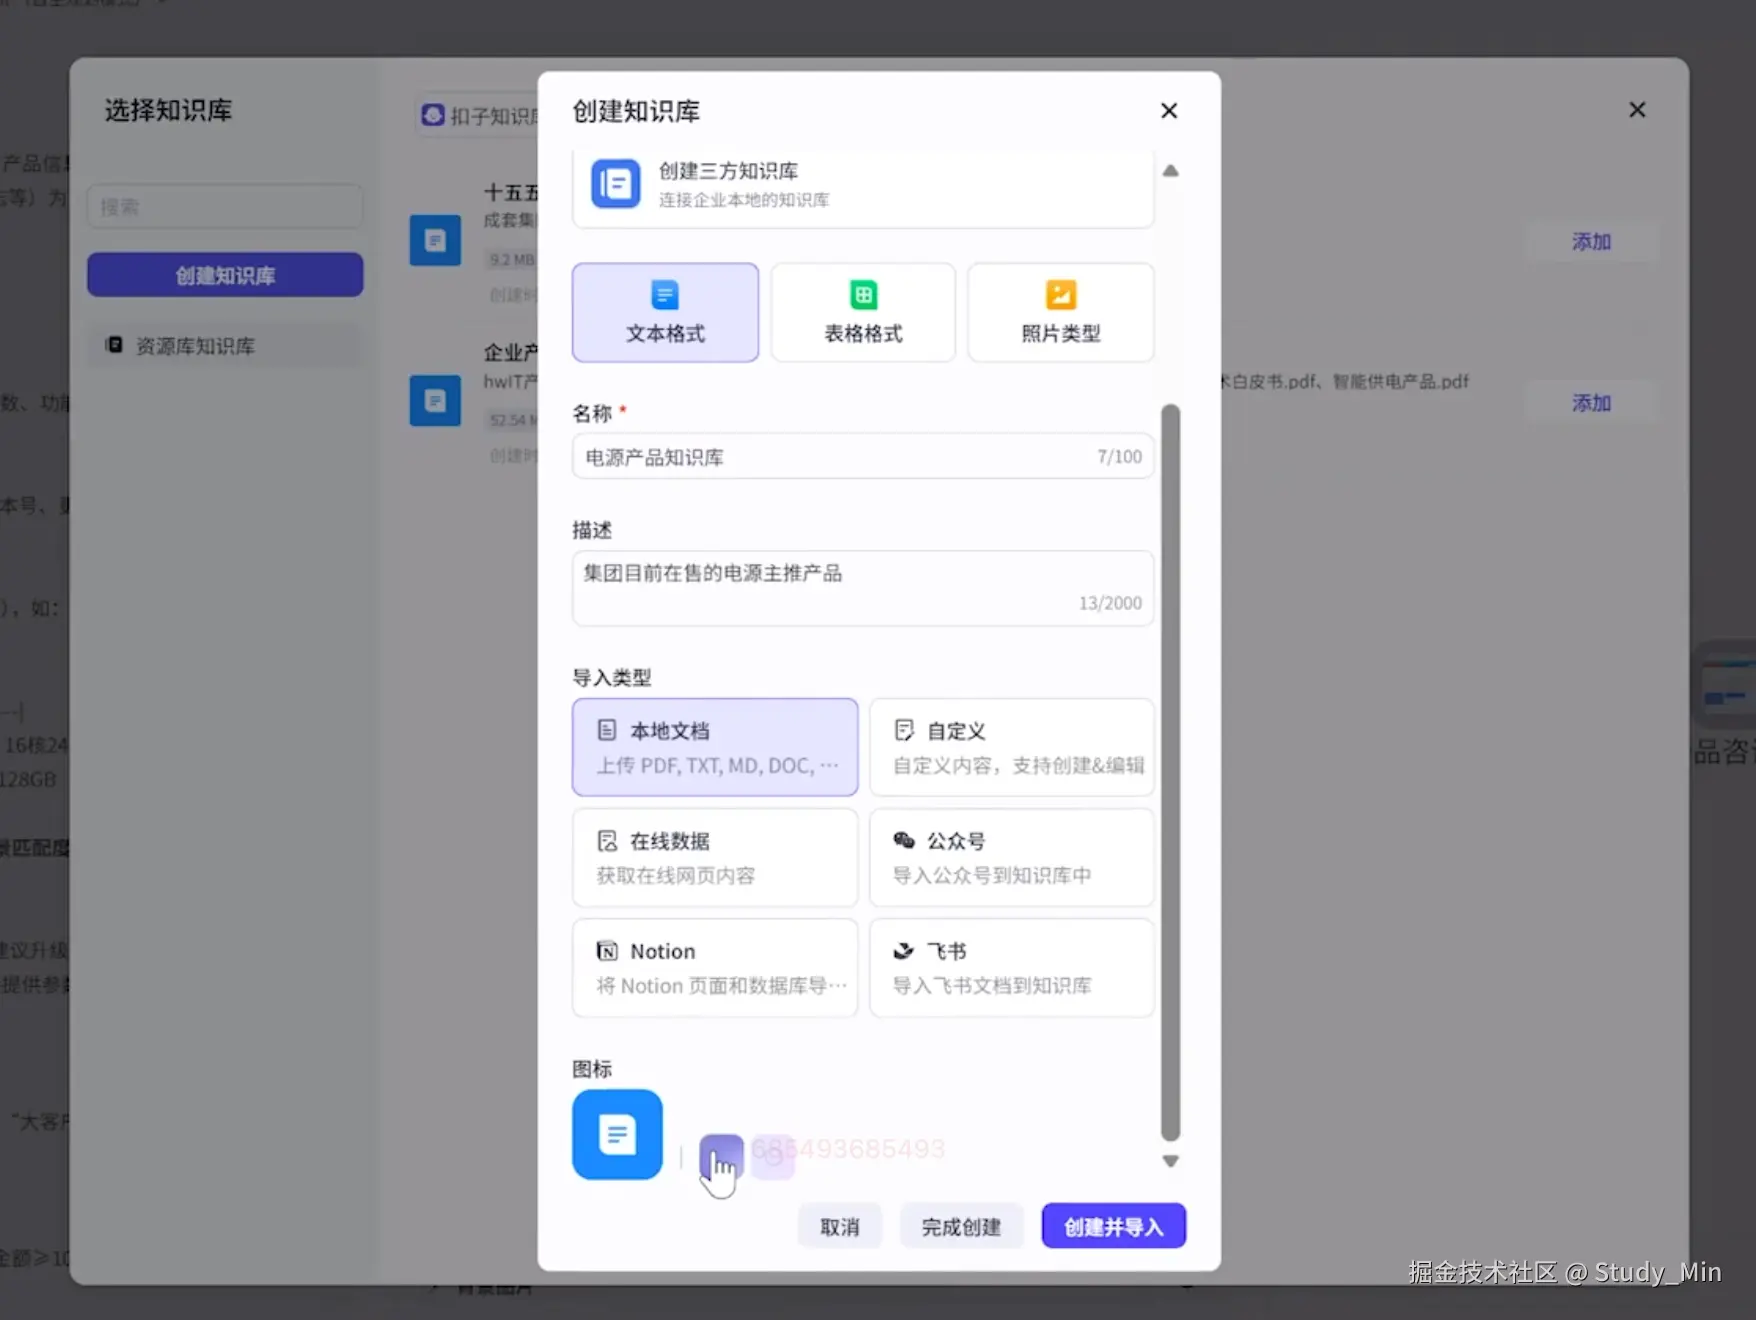
Task: Click the 取消 cancel button
Action: pos(840,1226)
